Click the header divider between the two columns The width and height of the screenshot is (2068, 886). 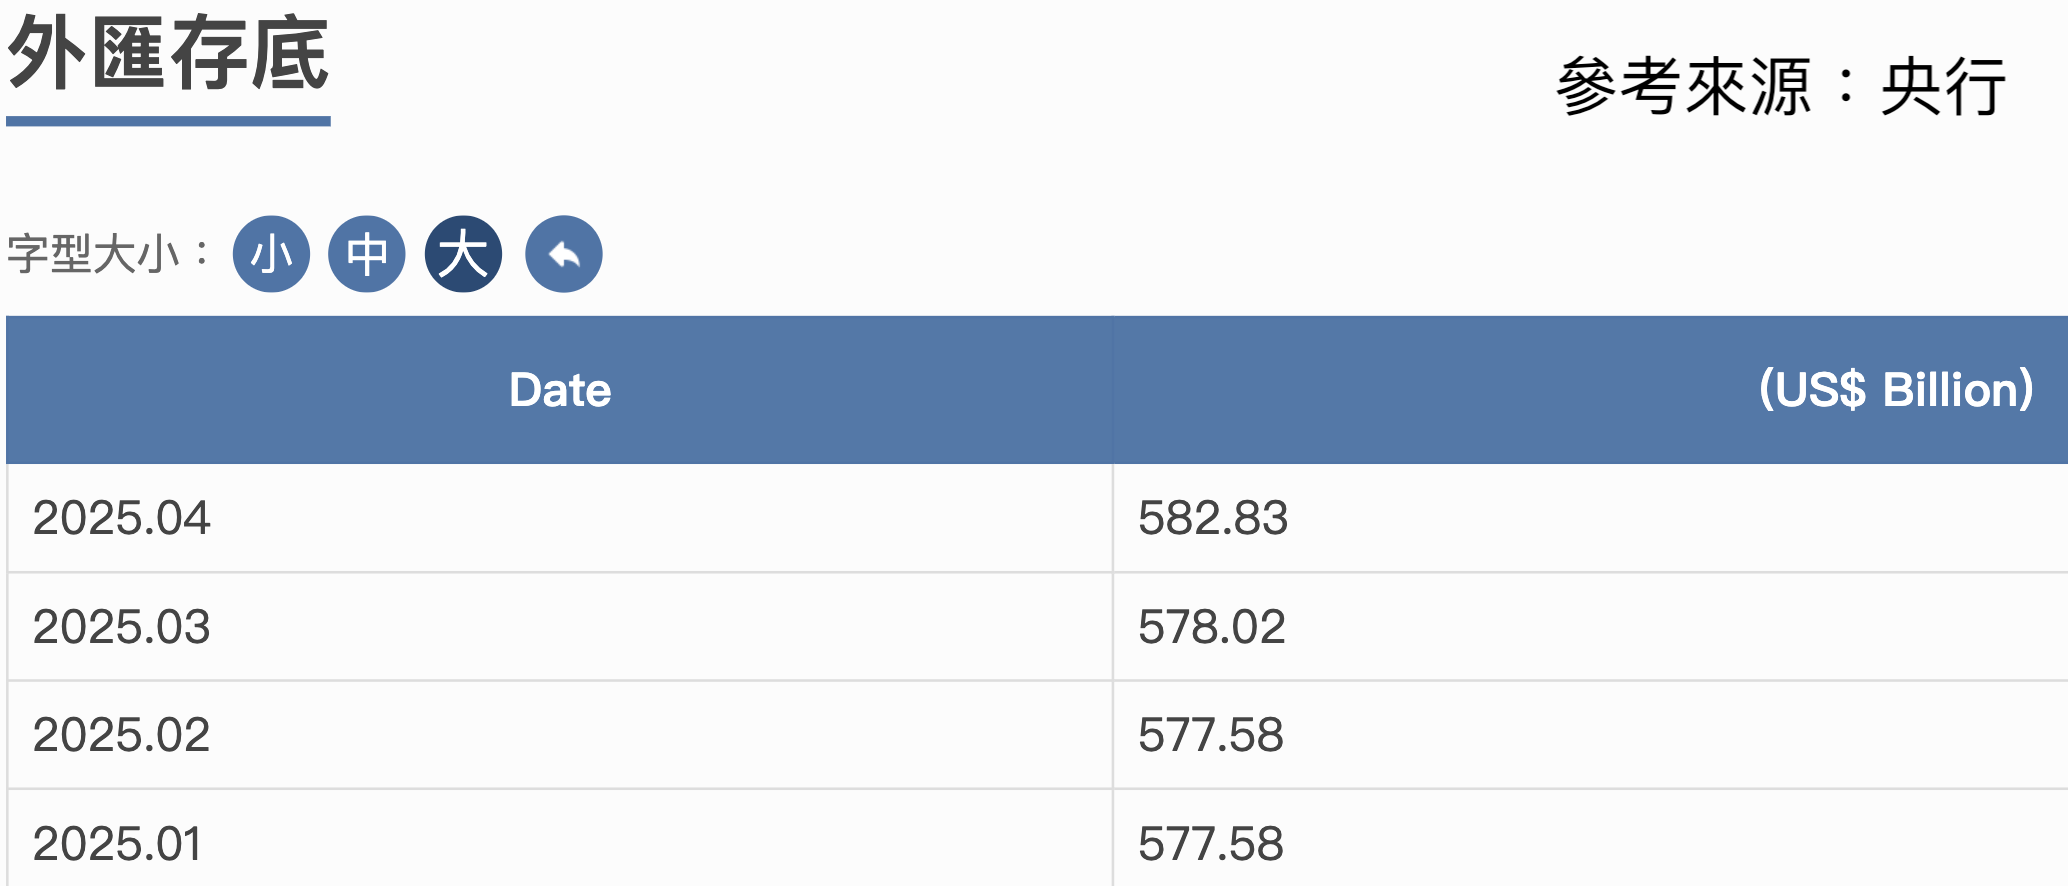(1113, 390)
